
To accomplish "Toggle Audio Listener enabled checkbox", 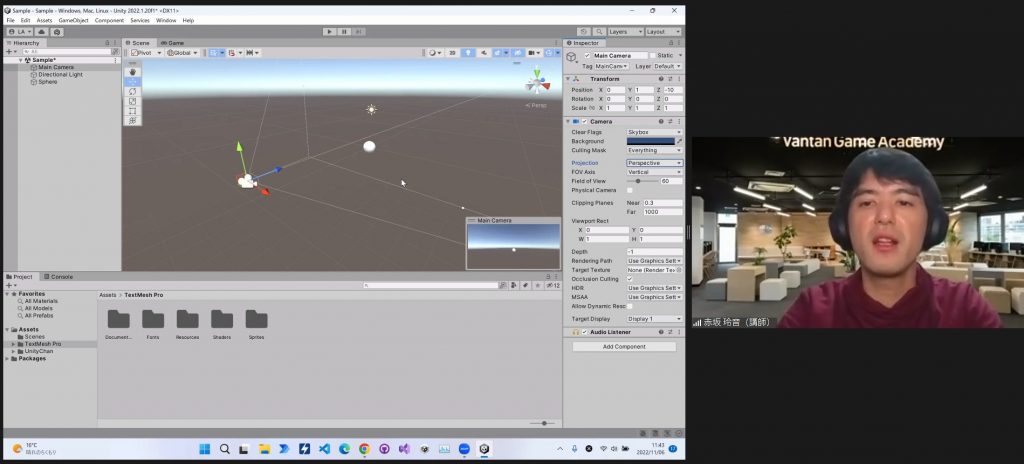I will pos(584,332).
